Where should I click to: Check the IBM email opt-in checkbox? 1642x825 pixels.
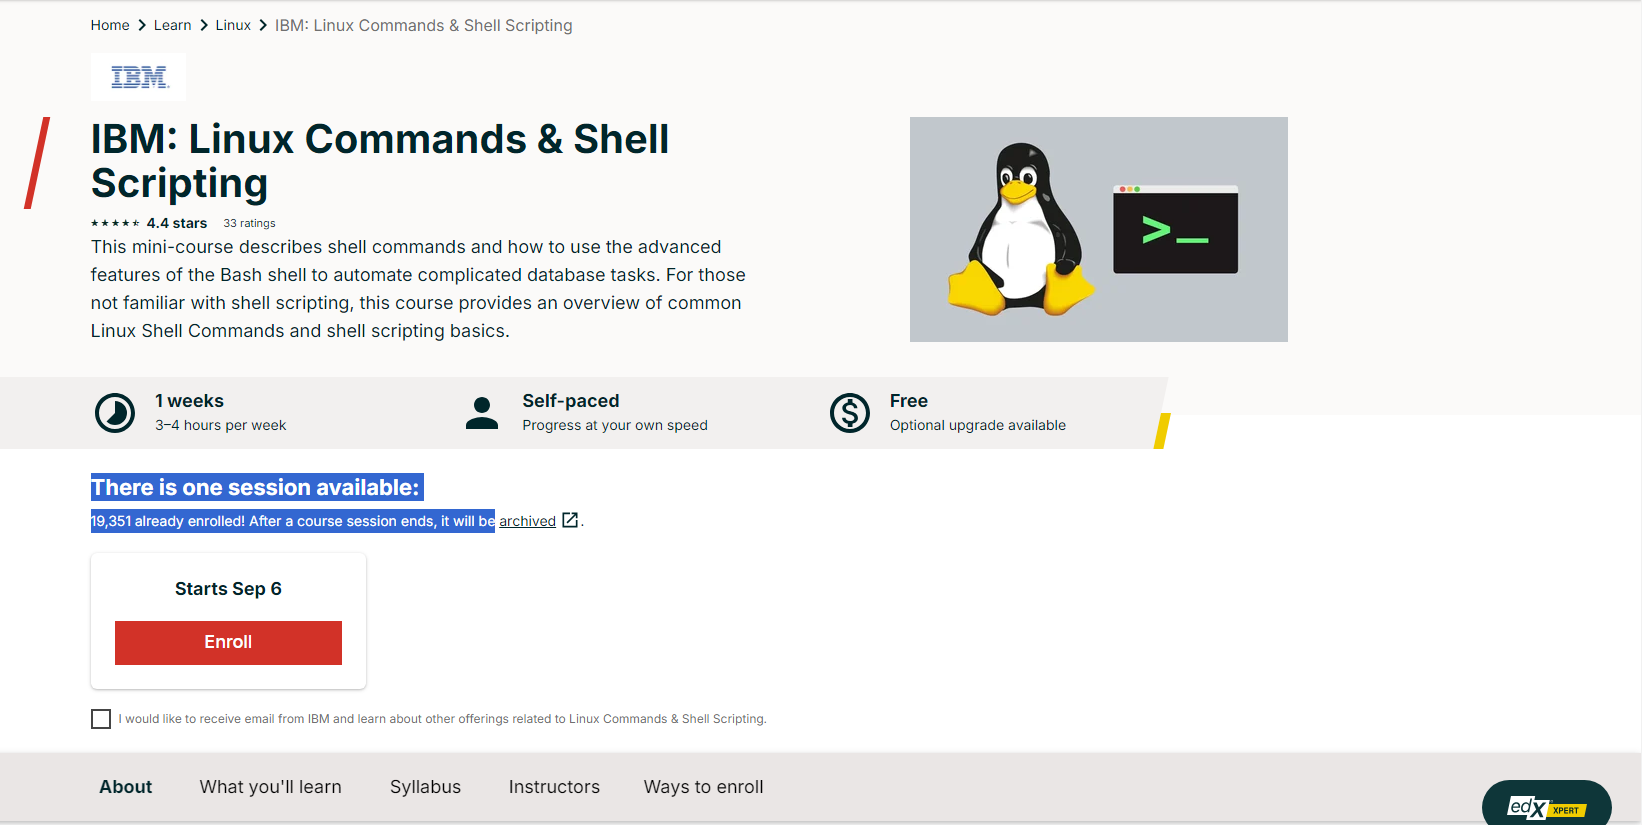point(101,719)
